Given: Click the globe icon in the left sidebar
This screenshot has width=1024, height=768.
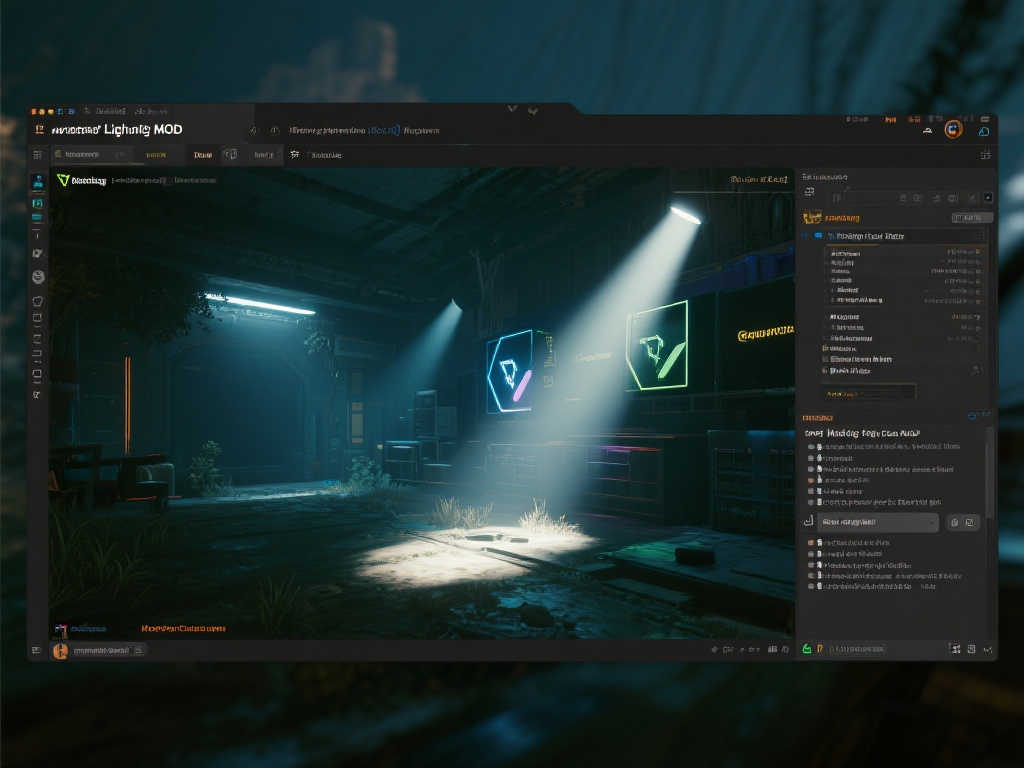Looking at the screenshot, I should click(x=38, y=277).
